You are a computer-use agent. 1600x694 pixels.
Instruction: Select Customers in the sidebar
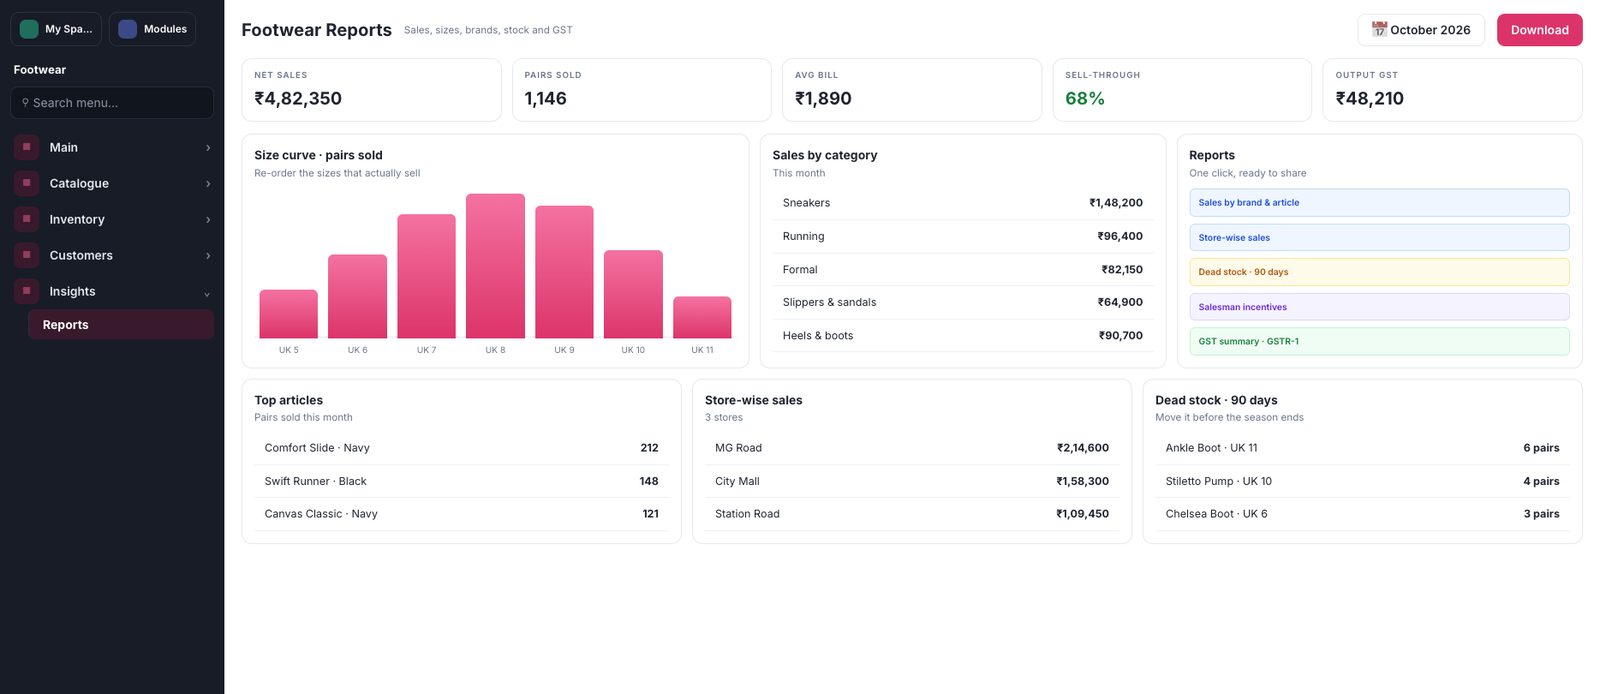pos(81,255)
